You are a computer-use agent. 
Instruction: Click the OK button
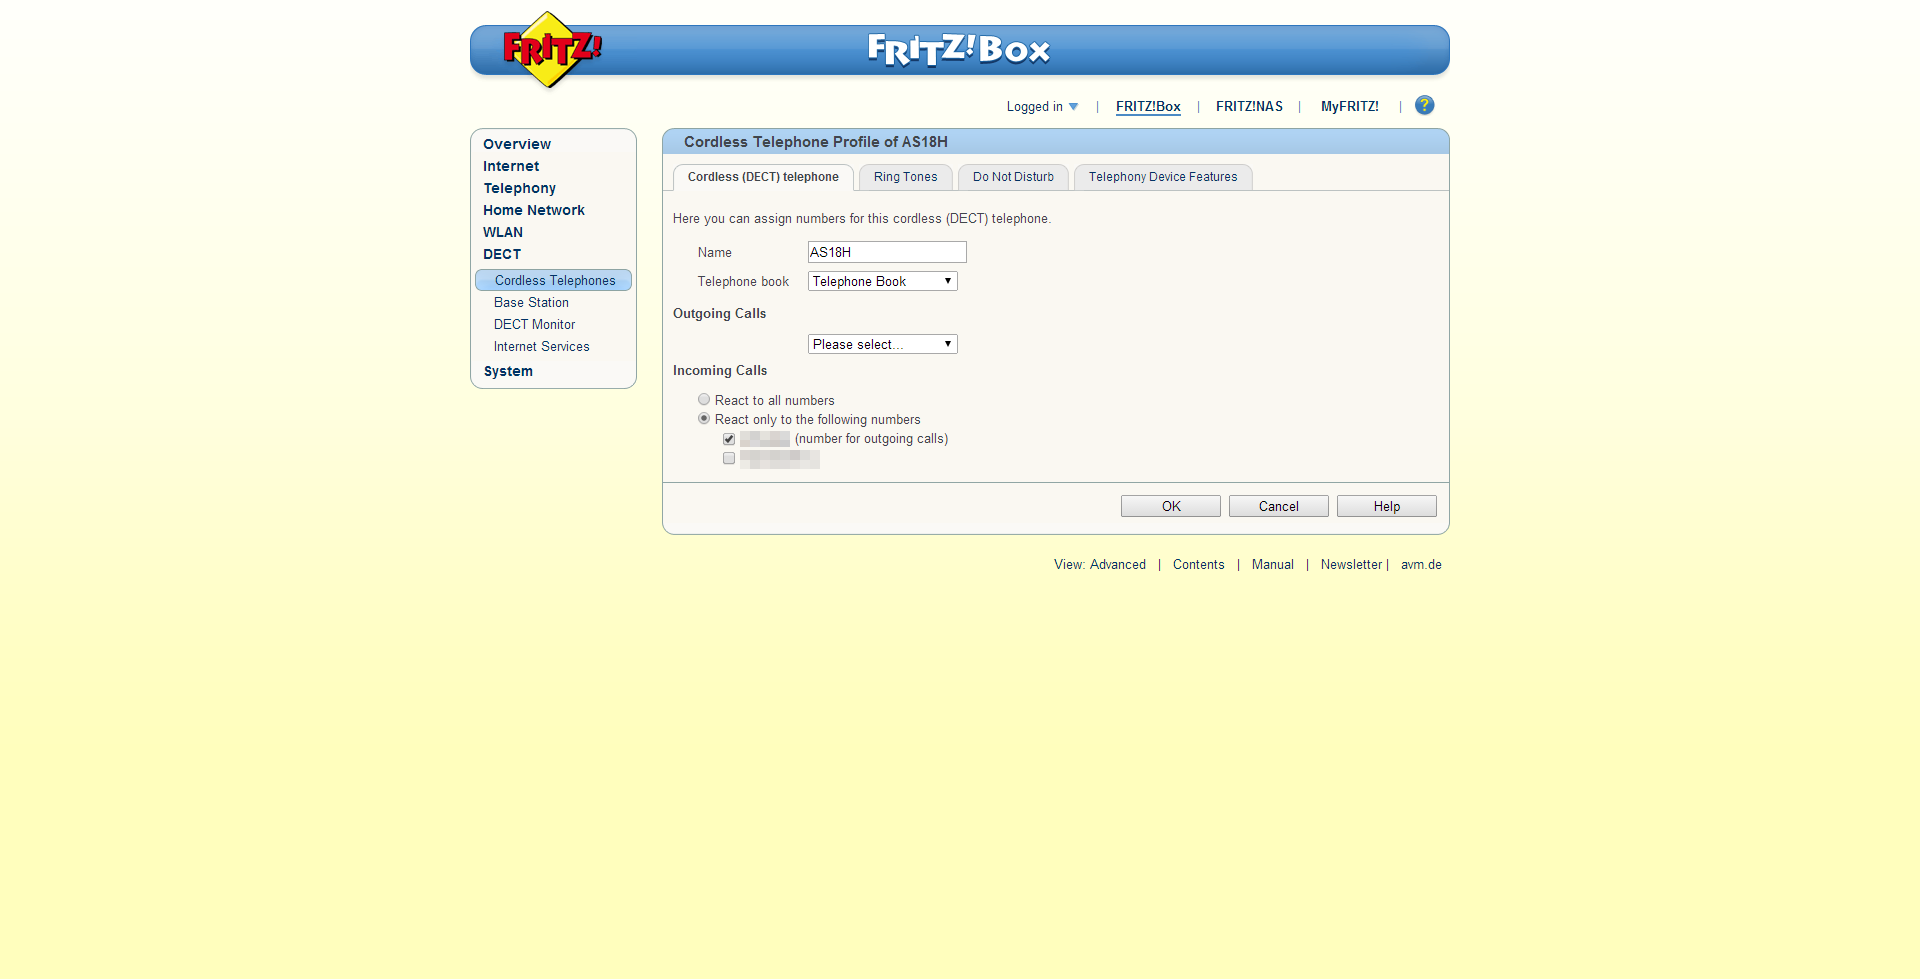1171,506
